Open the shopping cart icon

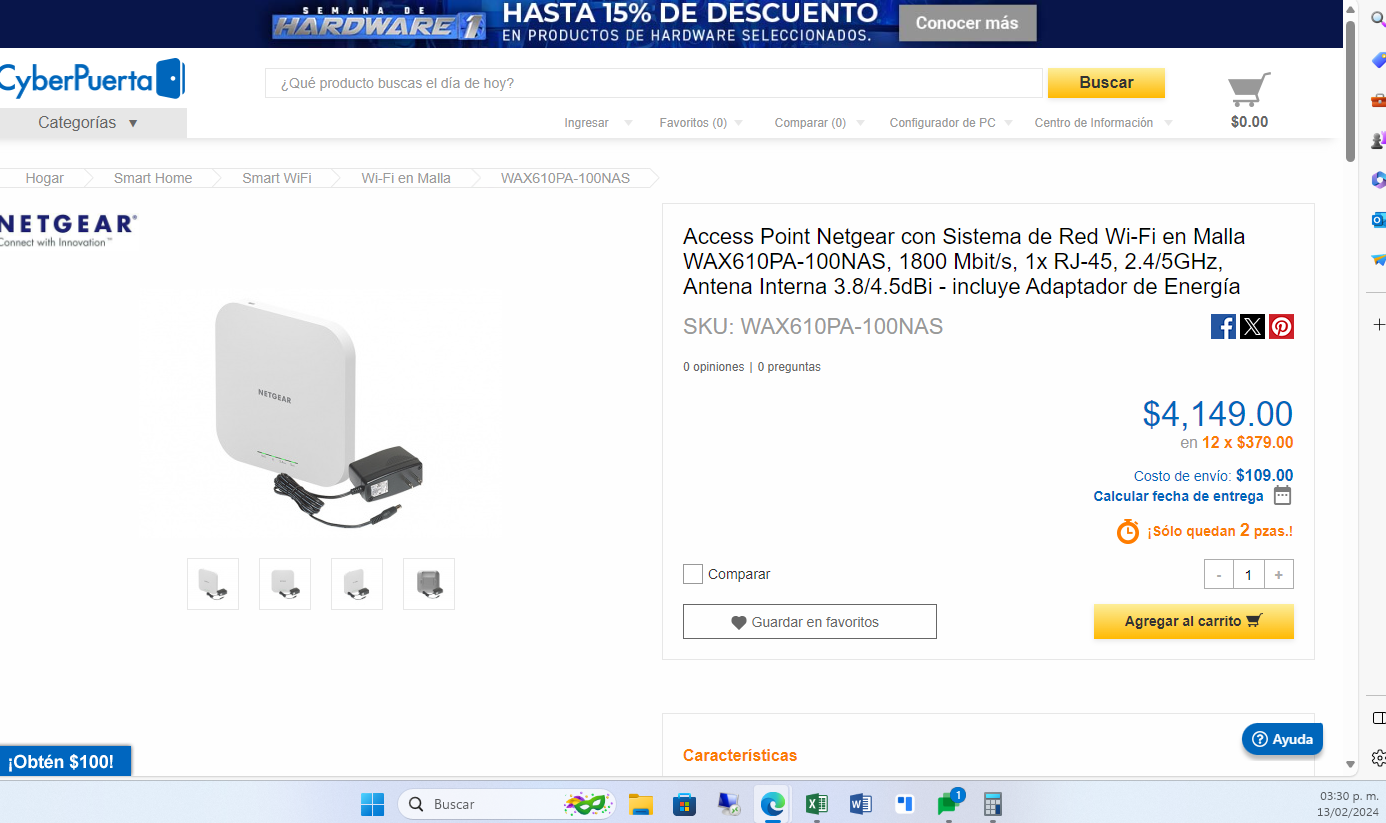pyautogui.click(x=1249, y=90)
